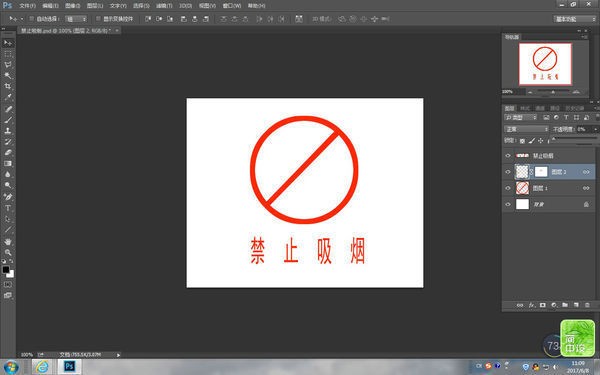The width and height of the screenshot is (600, 375).
Task: Enable the show transform controls checkbox
Action: coord(98,19)
